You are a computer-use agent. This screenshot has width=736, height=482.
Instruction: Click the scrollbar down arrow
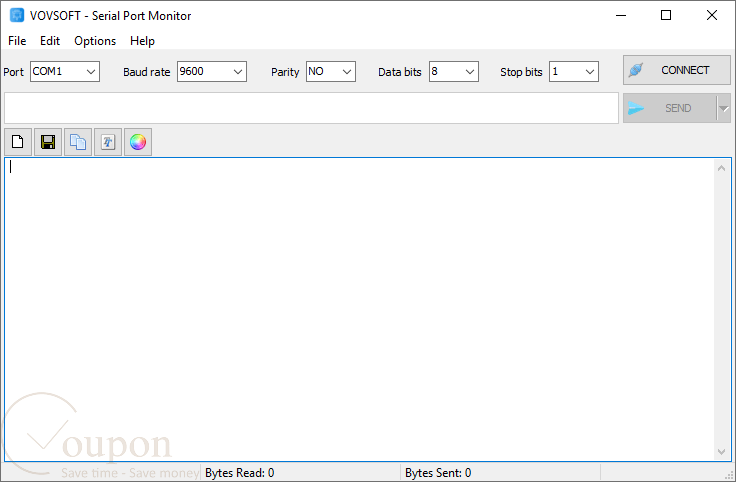(721, 451)
